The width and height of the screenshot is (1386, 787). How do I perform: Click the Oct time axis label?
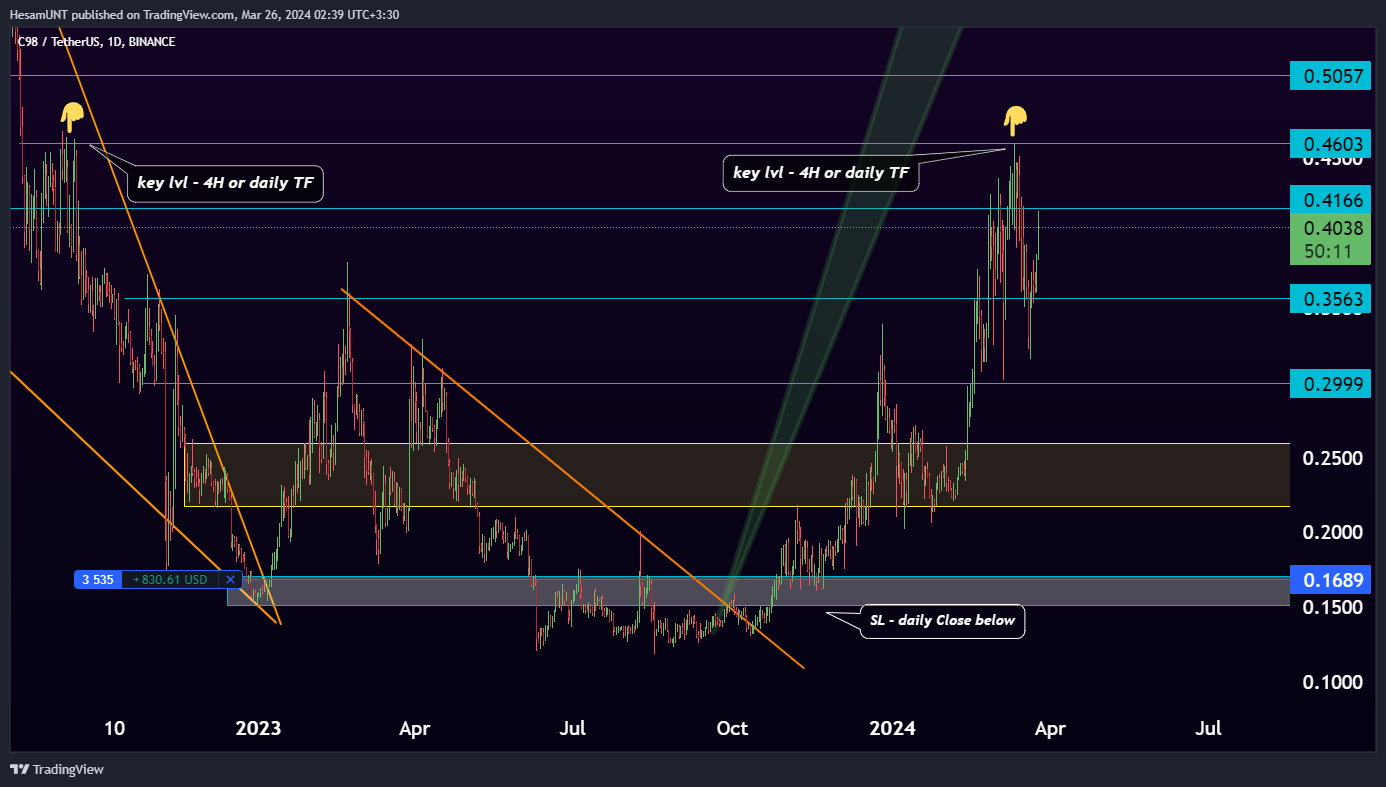coord(733,729)
